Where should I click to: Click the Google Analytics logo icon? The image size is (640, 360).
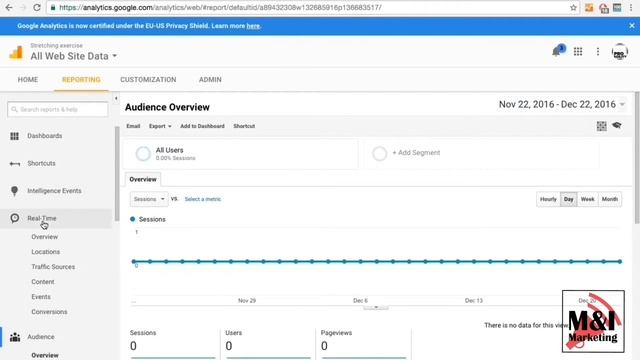click(16, 53)
